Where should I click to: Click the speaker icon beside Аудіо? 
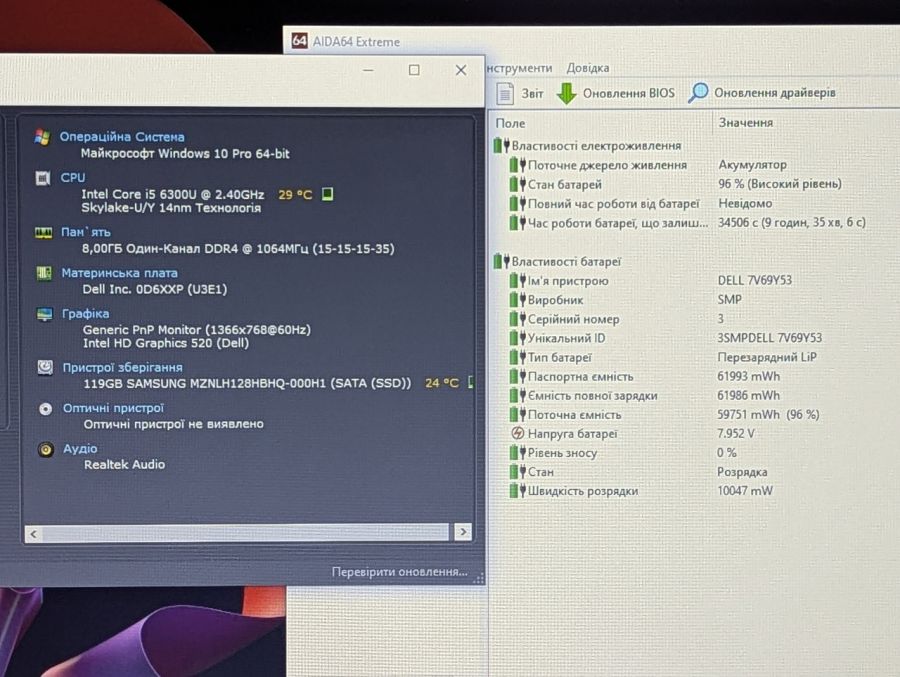46,449
